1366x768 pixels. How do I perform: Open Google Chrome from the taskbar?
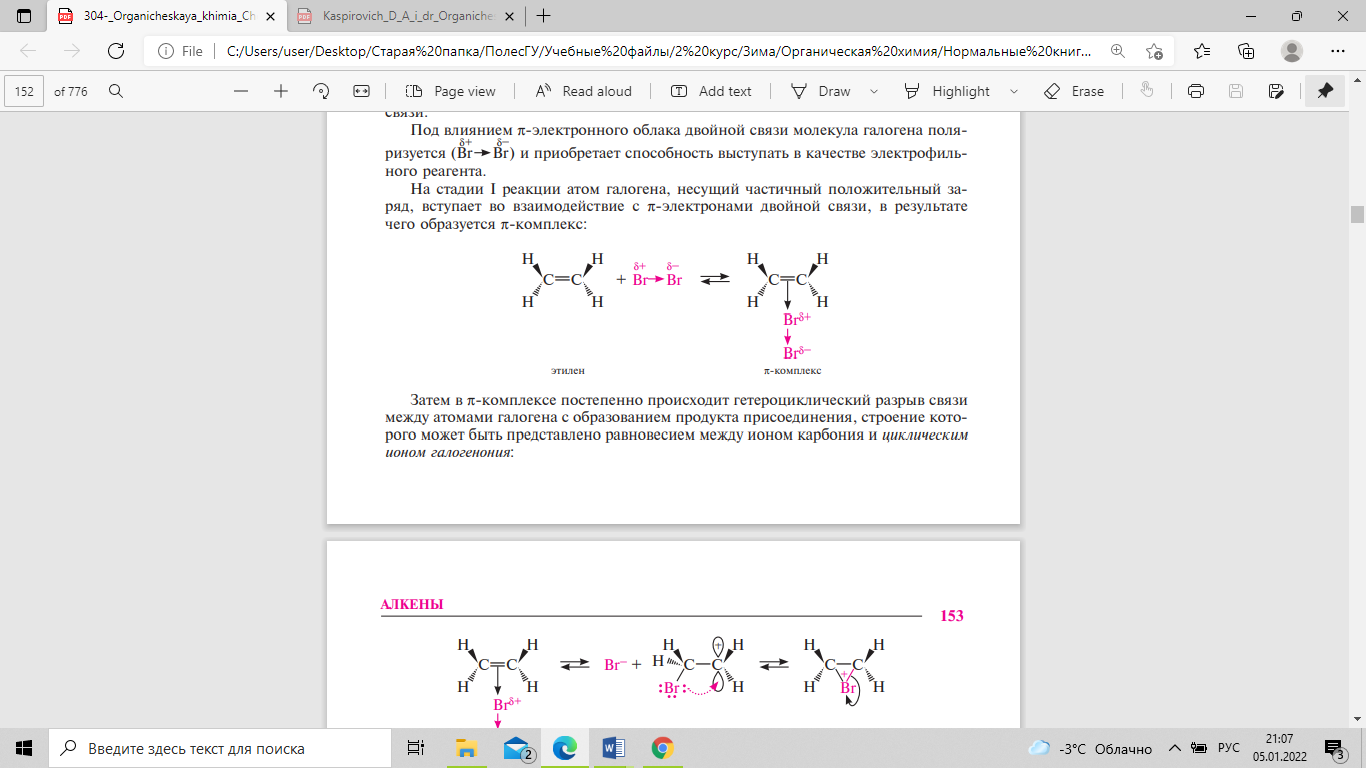(661, 748)
